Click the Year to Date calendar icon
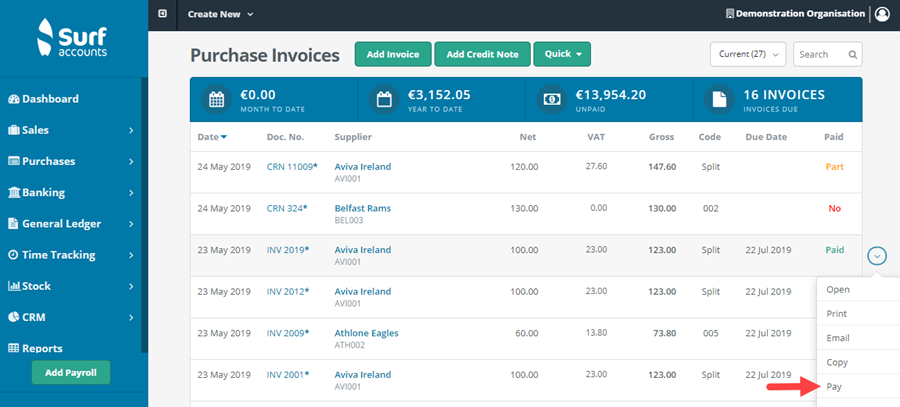Image resolution: width=900 pixels, height=407 pixels. point(383,100)
